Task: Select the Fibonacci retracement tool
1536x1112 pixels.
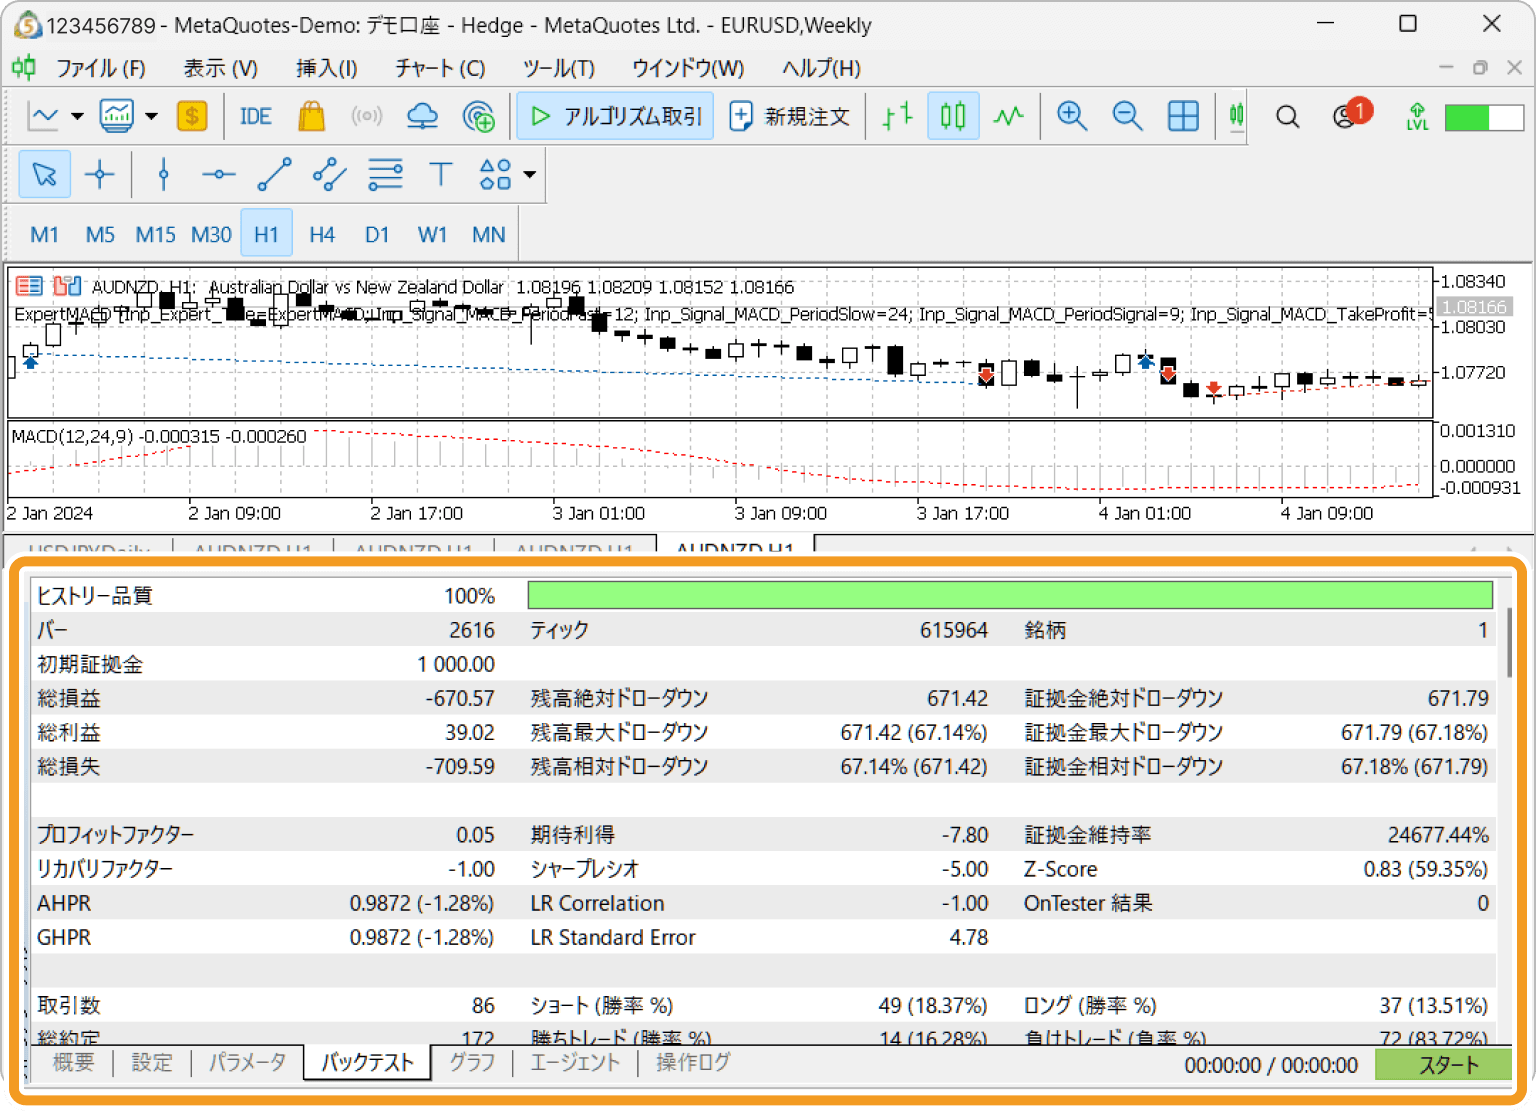Action: click(385, 175)
